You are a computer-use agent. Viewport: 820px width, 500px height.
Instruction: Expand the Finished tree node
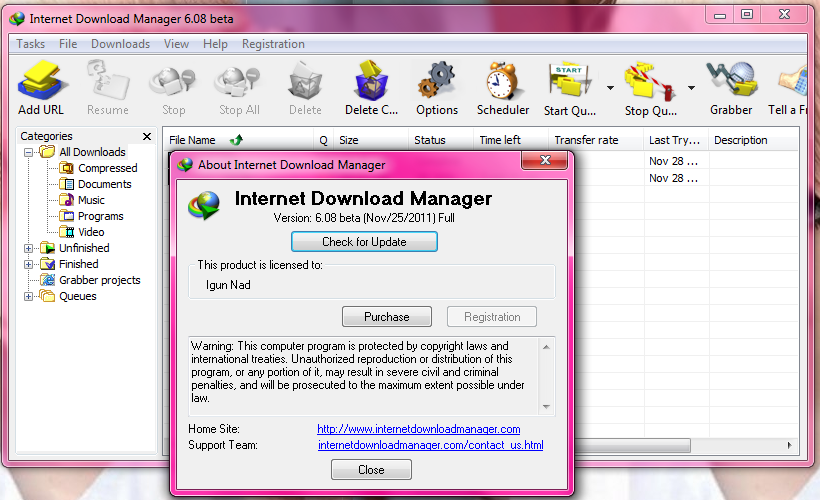point(29,265)
